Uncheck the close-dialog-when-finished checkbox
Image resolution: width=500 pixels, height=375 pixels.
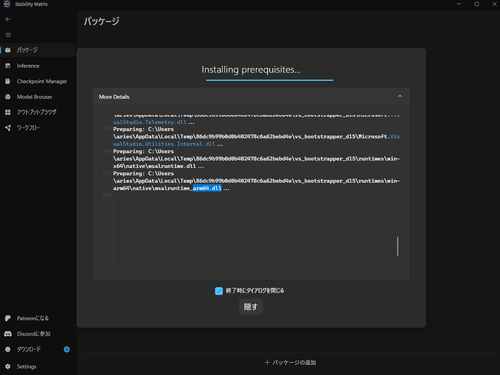click(219, 291)
